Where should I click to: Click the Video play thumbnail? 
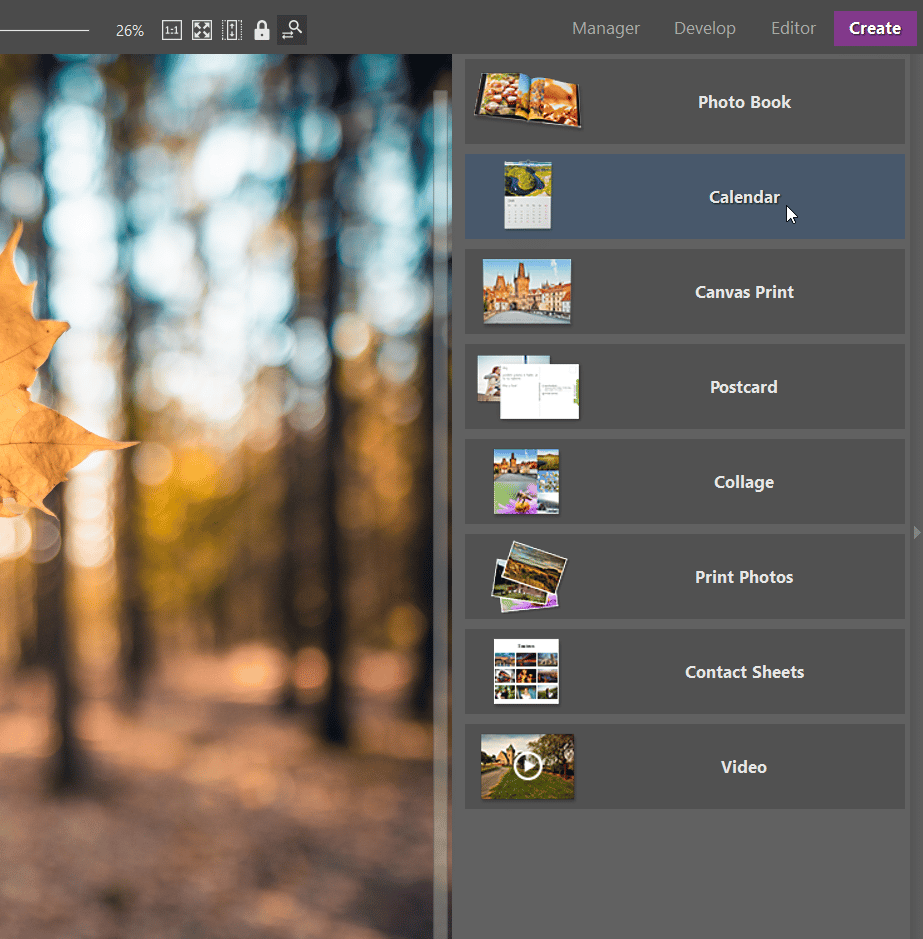point(527,767)
